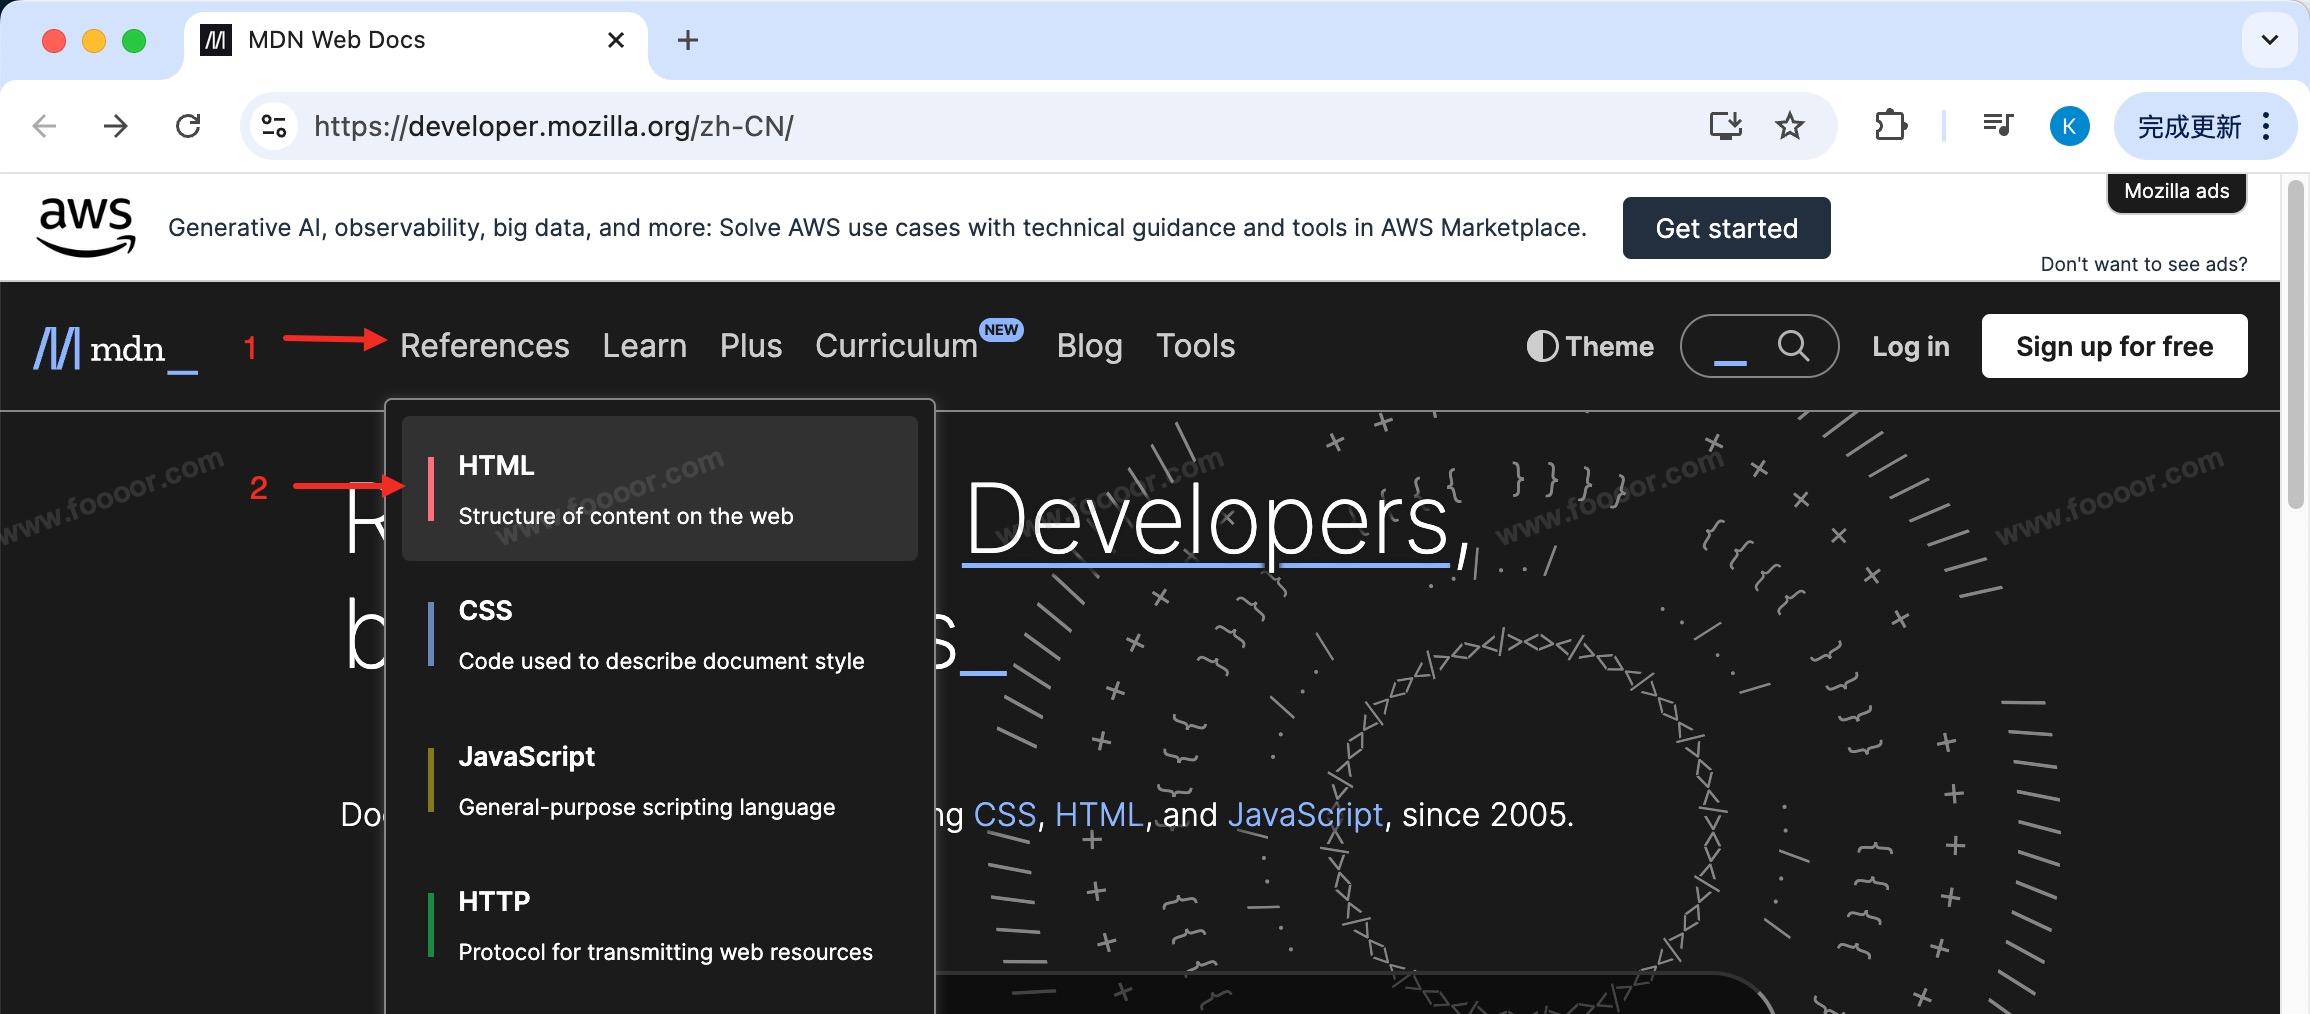Expand the References menu

[x=484, y=346]
